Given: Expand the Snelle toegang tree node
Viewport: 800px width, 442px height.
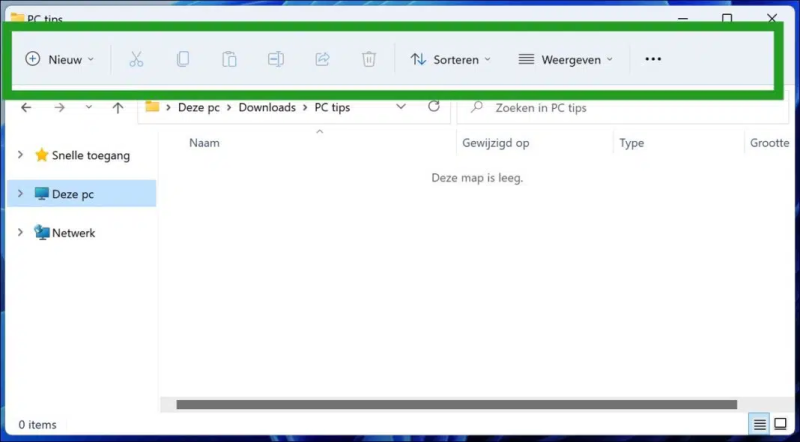Looking at the screenshot, I should click(x=21, y=155).
